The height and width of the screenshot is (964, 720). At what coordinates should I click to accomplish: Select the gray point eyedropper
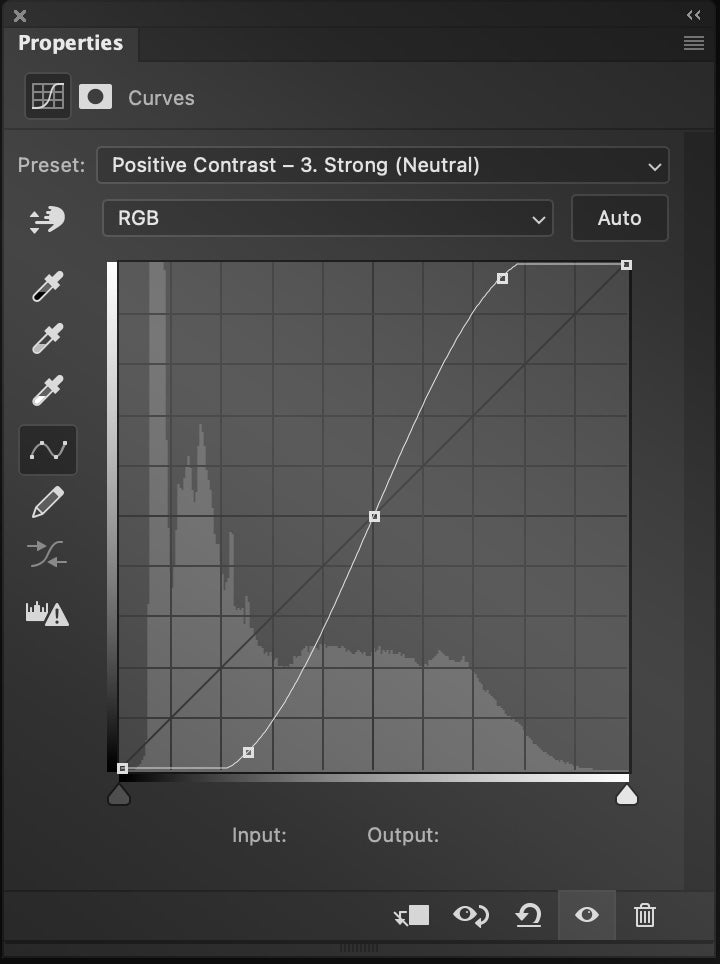pyautogui.click(x=47, y=338)
